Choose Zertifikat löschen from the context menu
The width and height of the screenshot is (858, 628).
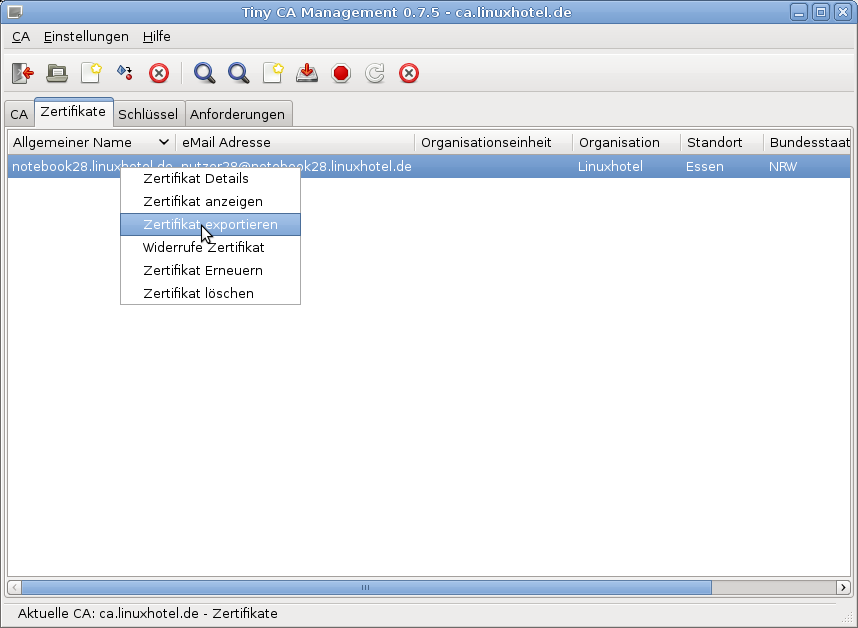(198, 294)
